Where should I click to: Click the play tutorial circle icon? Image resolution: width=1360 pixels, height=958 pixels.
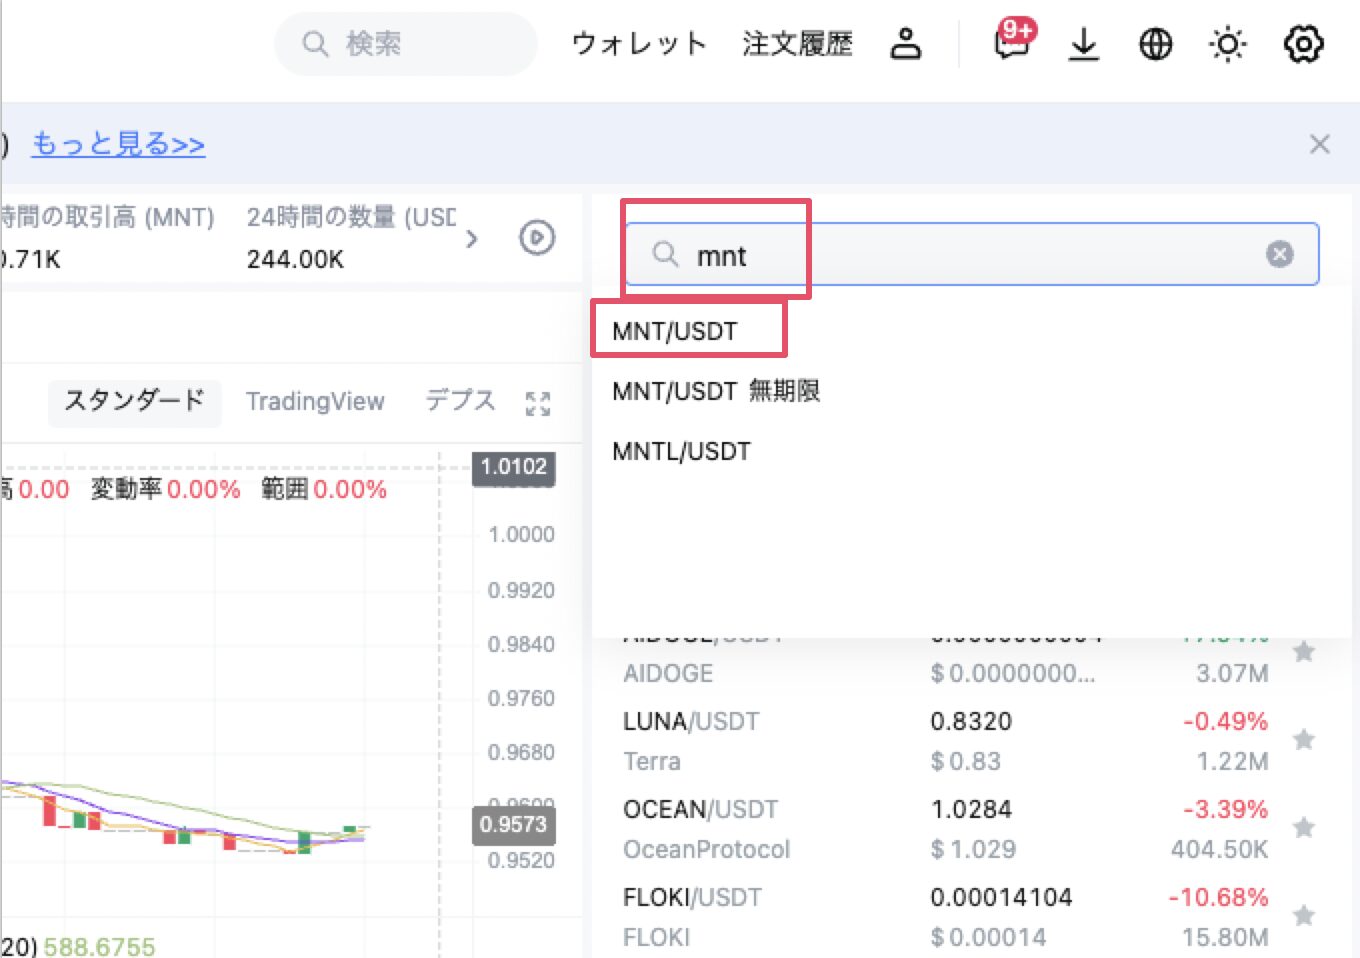(537, 238)
